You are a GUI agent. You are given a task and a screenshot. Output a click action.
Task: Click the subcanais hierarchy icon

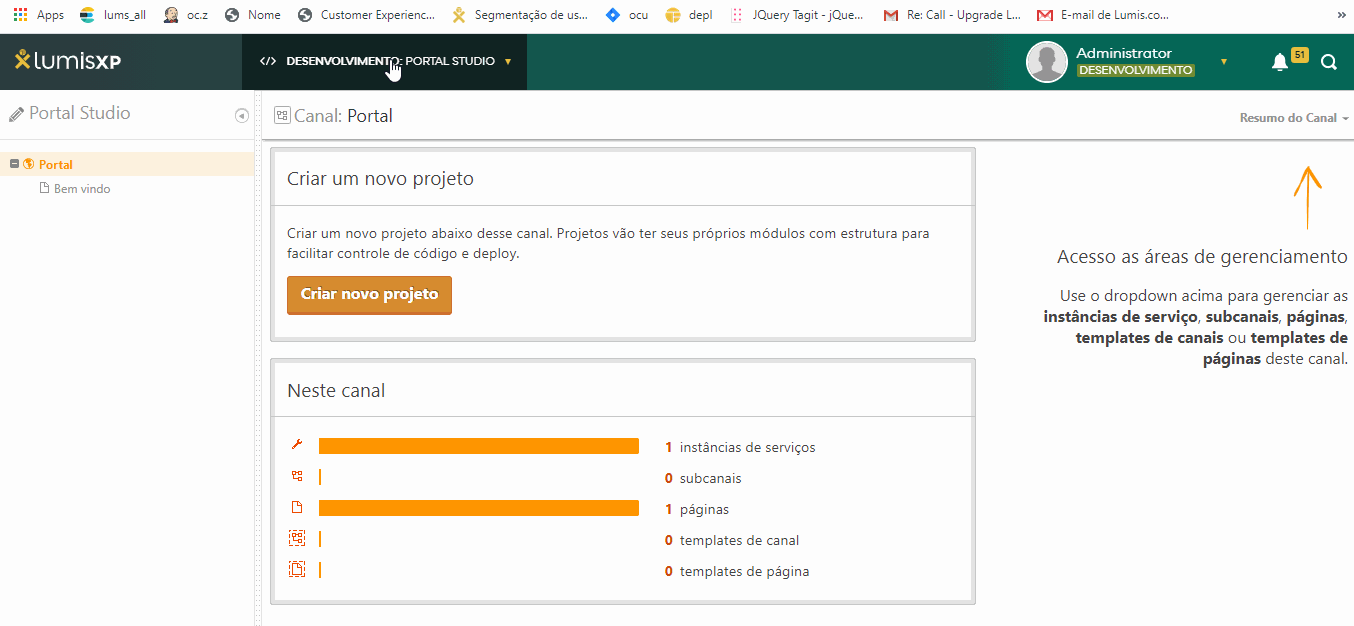click(x=297, y=477)
